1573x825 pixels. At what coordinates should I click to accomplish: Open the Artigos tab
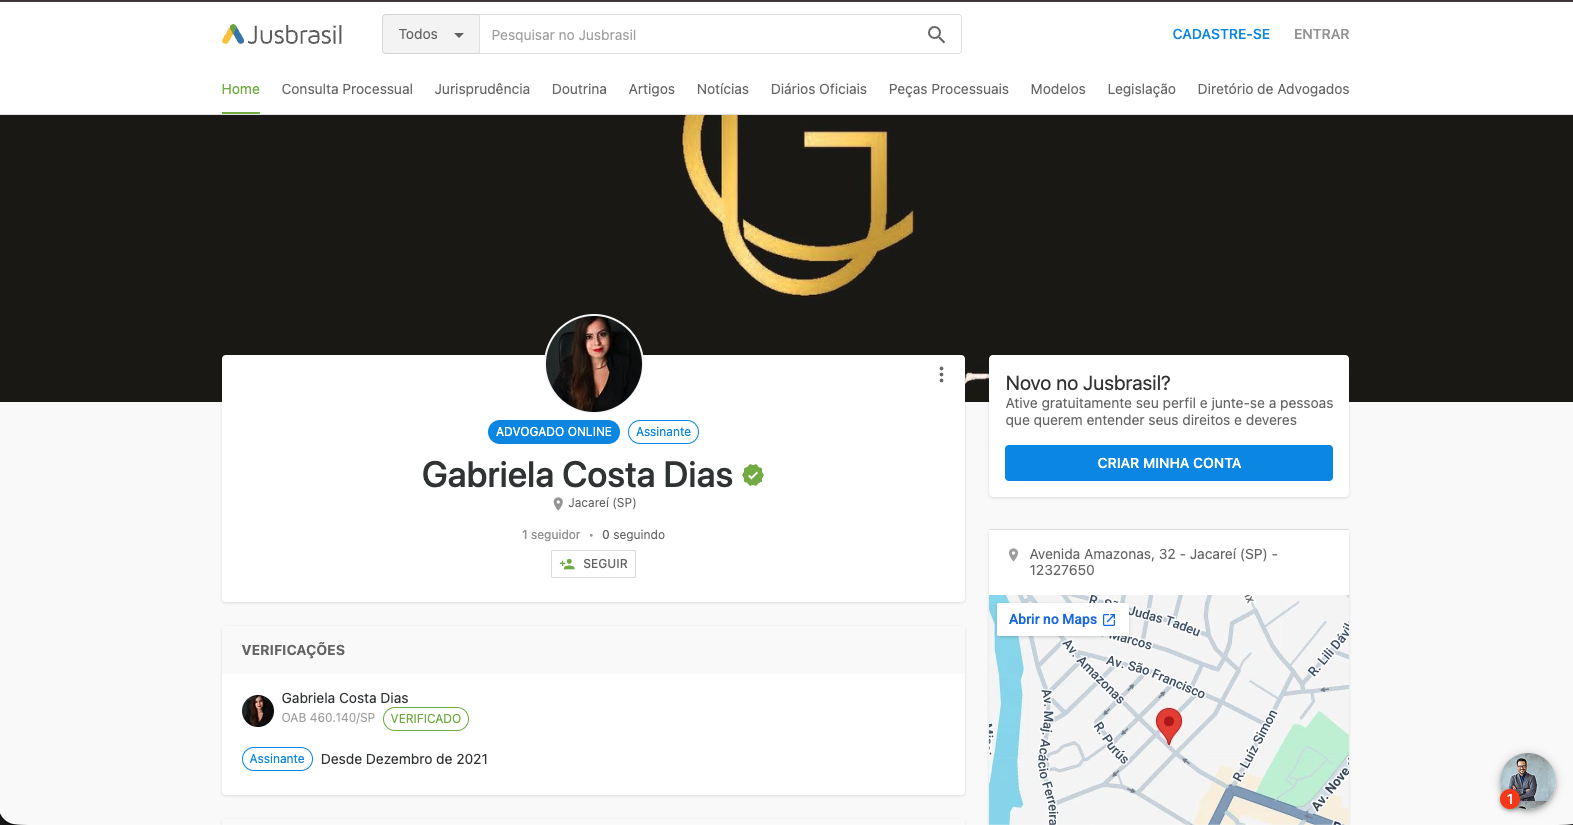coord(652,89)
